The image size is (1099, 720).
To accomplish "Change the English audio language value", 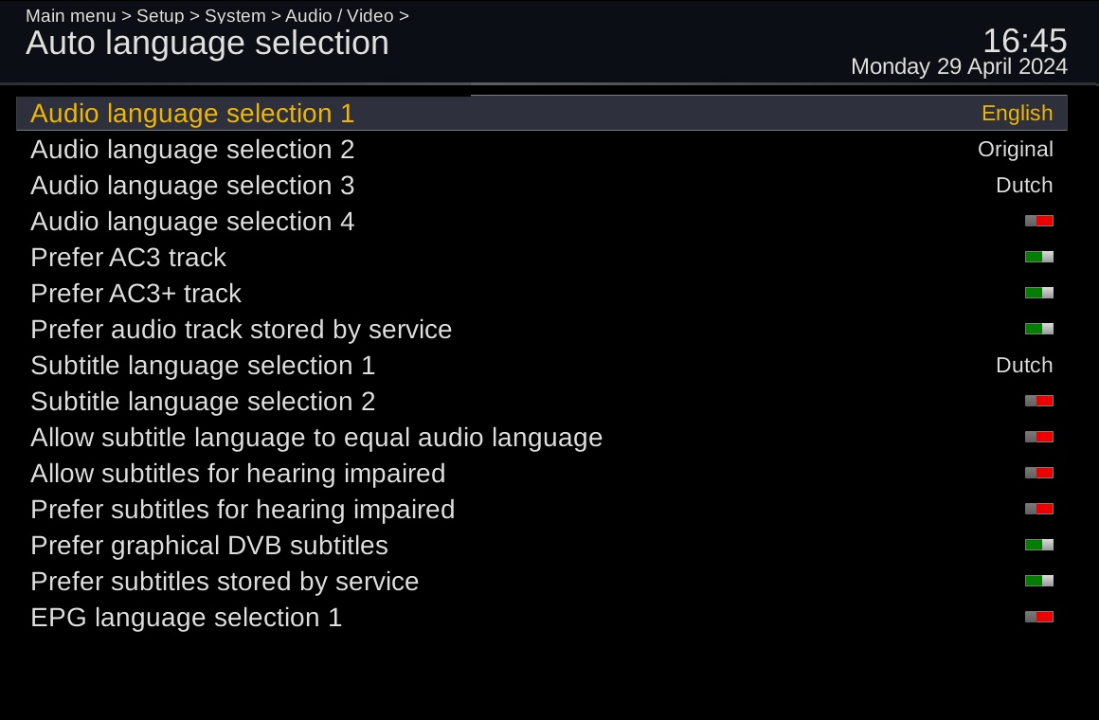I will point(1016,113).
